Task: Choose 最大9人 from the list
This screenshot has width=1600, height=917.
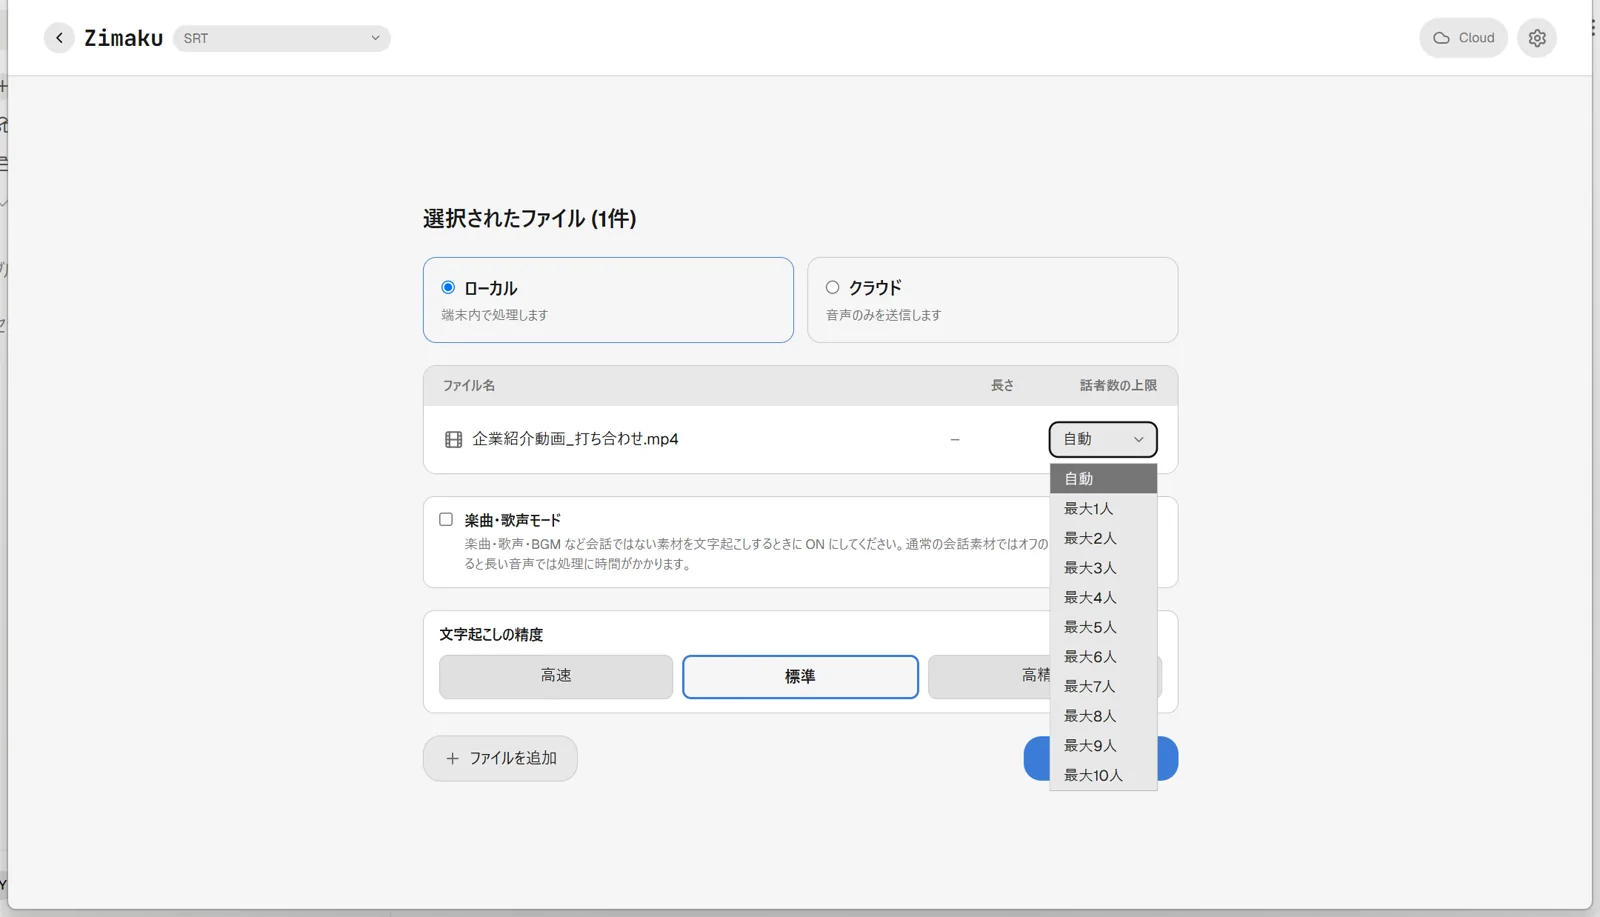Action: tap(1103, 746)
